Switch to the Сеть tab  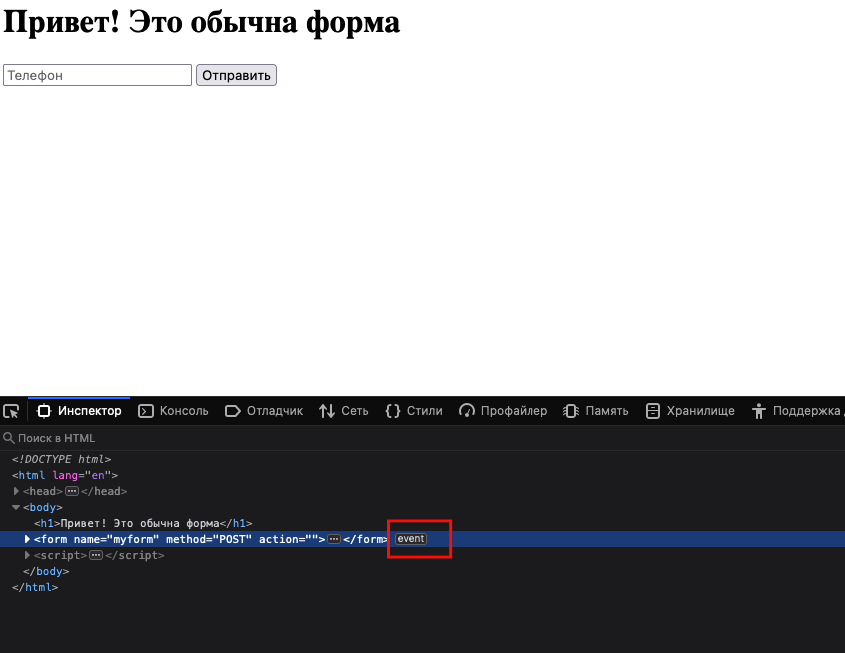click(x=344, y=411)
